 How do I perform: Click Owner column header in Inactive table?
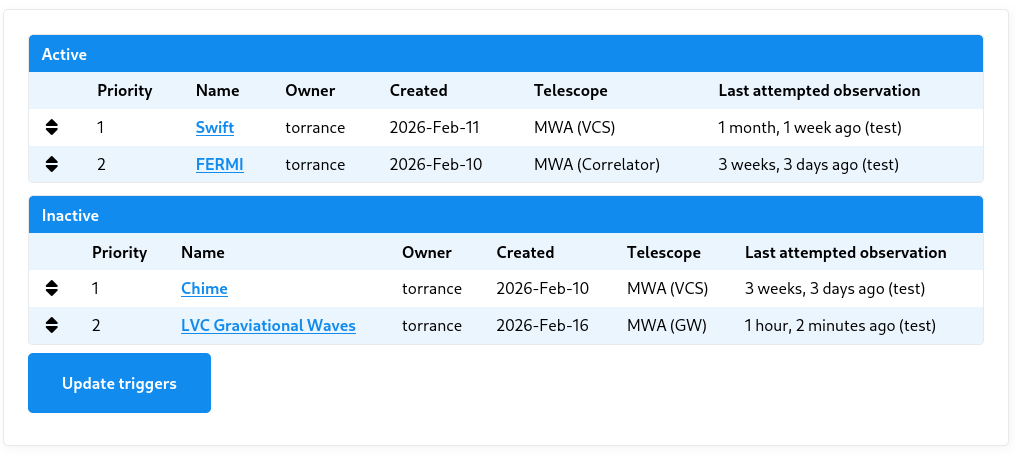coord(427,253)
